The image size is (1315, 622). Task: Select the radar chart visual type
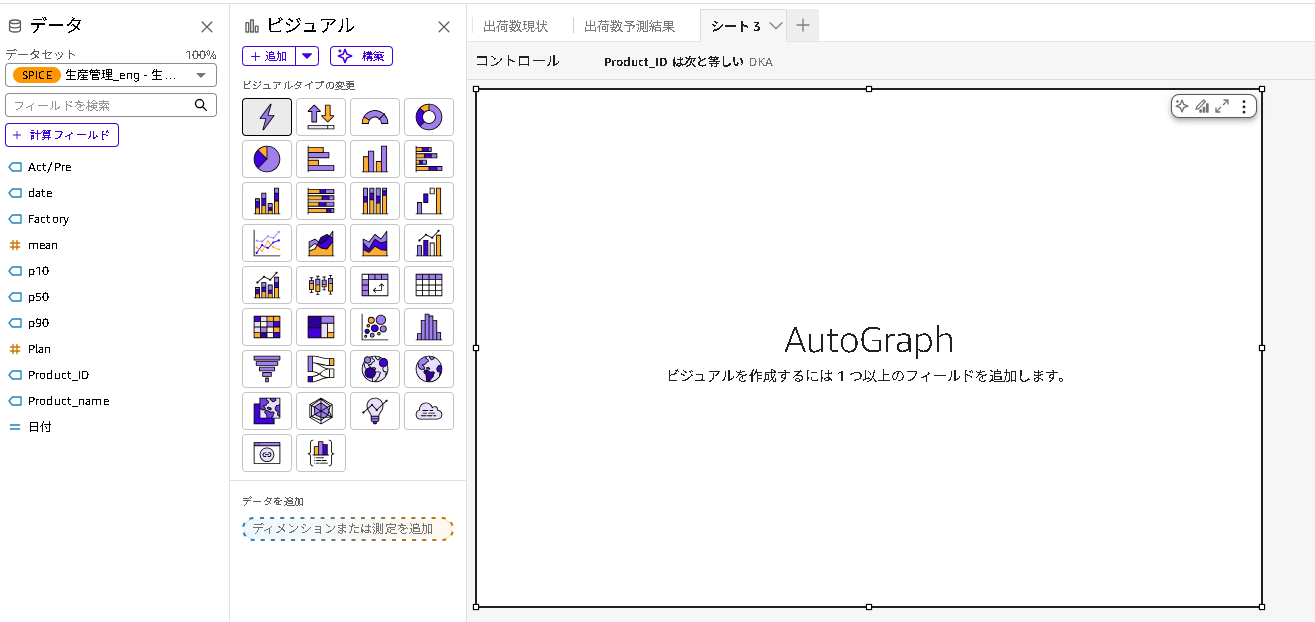[321, 411]
